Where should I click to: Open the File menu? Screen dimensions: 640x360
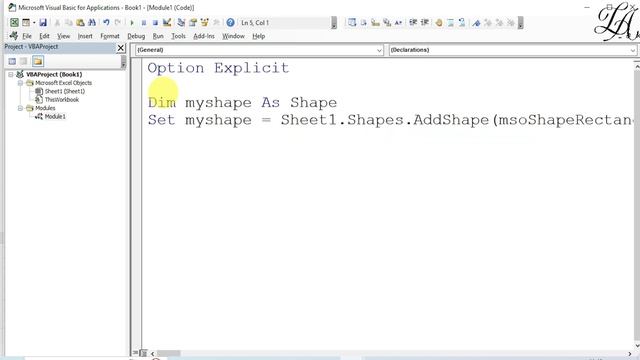[27, 36]
